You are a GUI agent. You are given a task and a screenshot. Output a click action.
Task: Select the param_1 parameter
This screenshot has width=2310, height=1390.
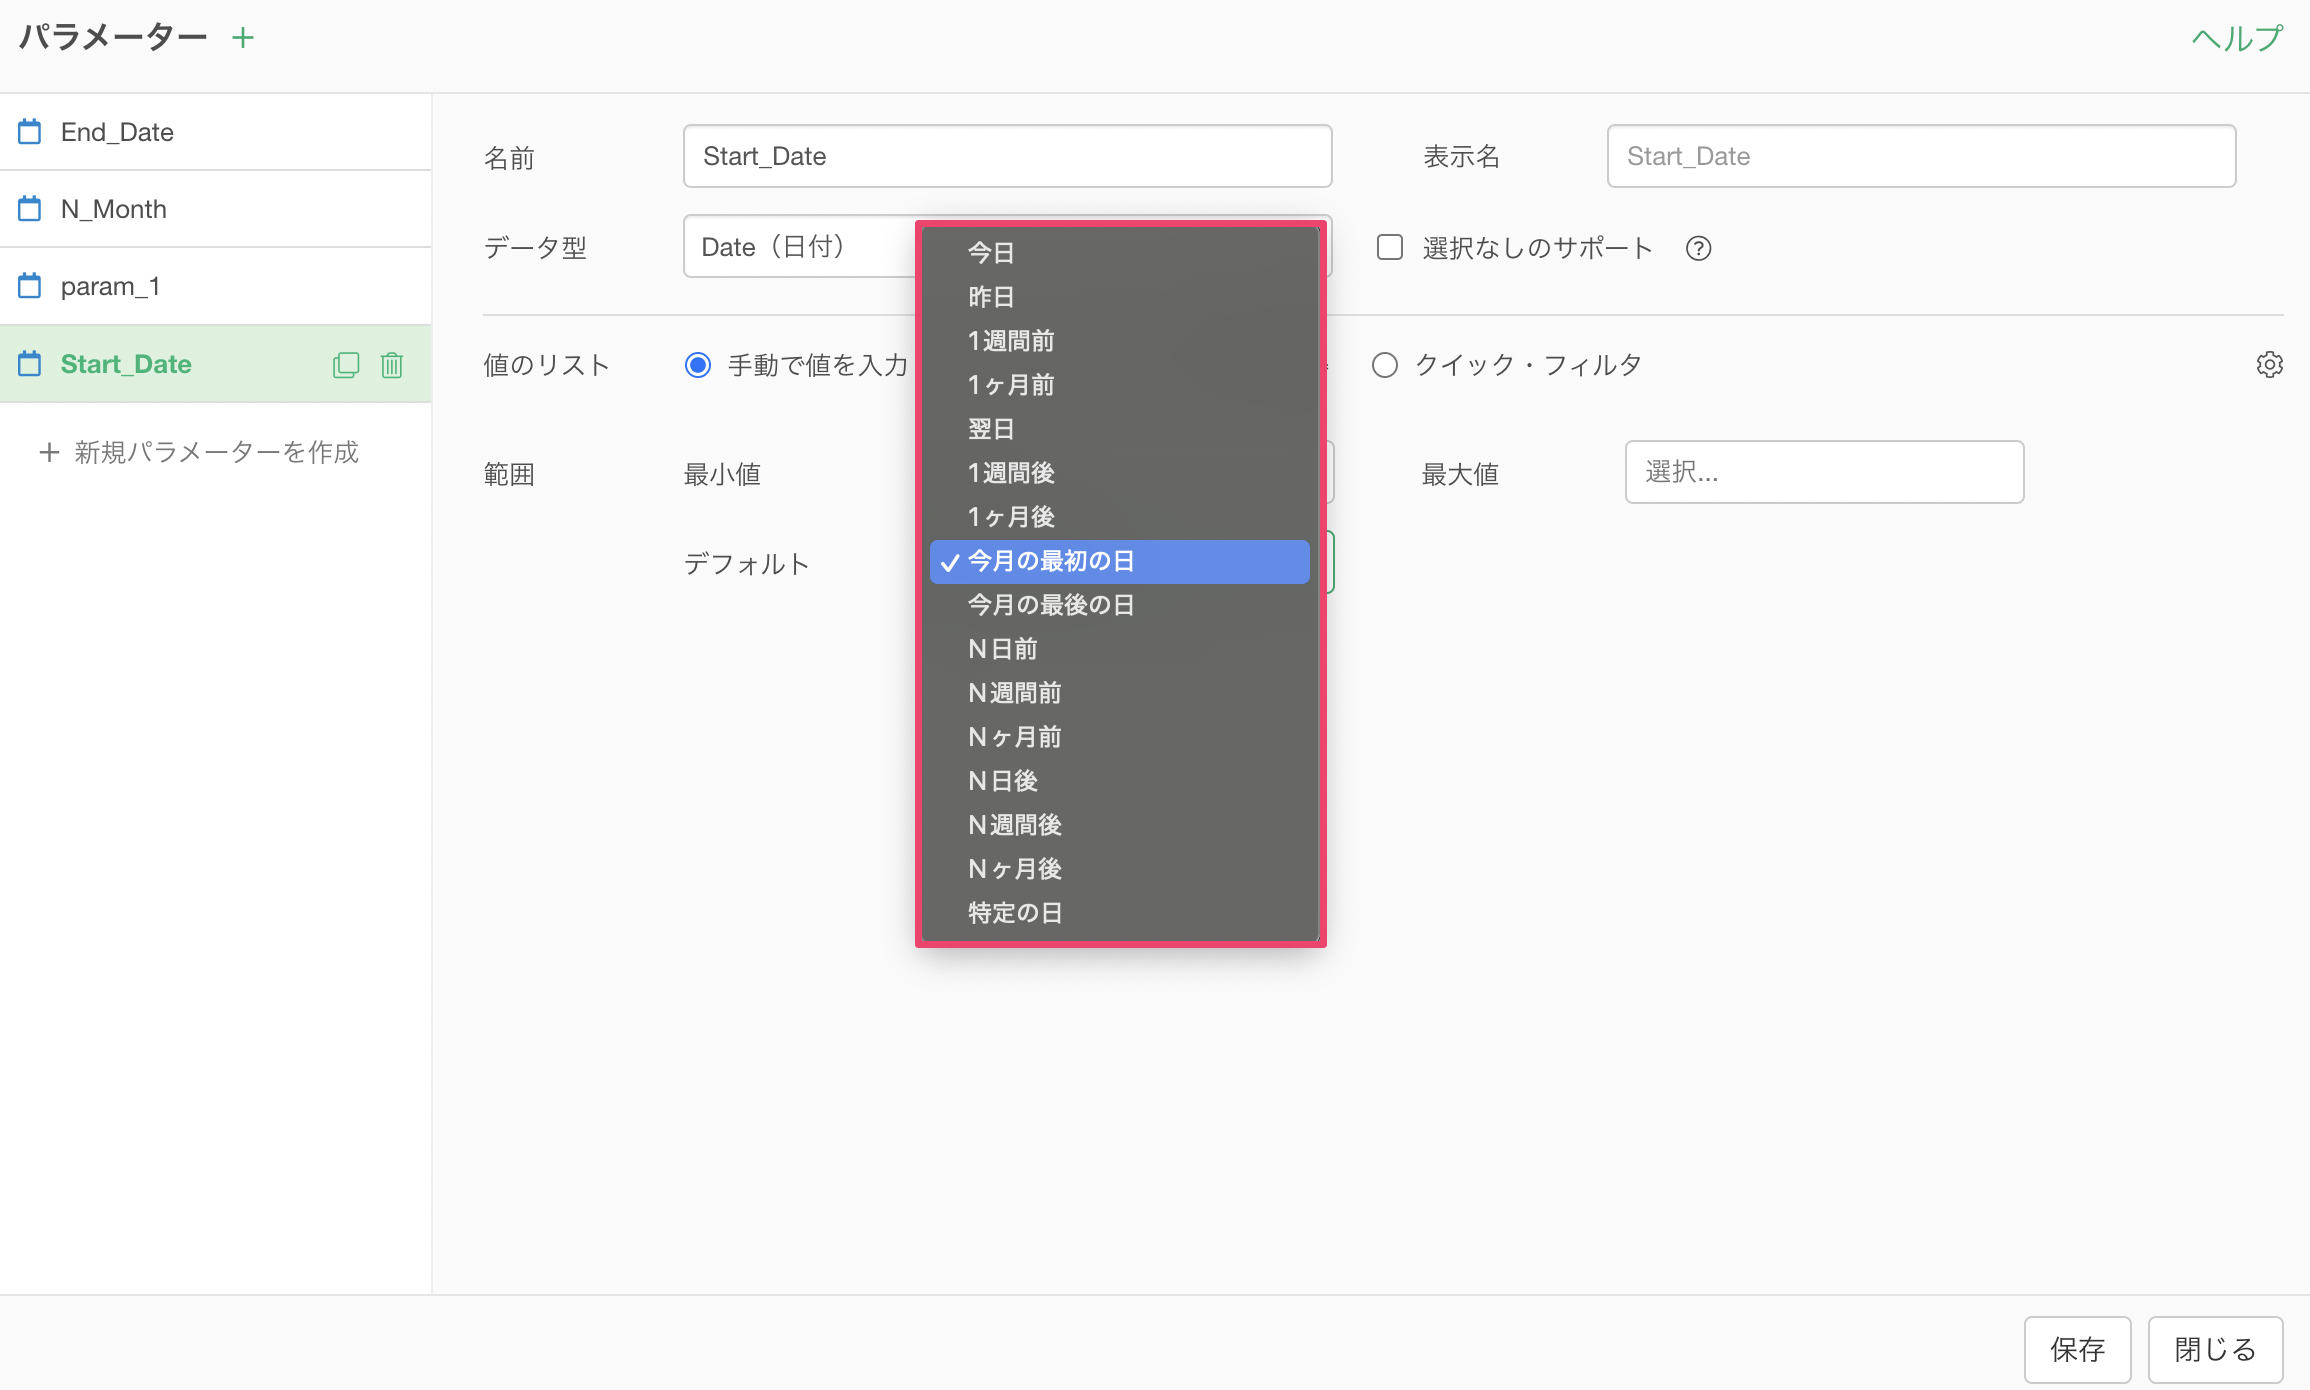point(215,286)
